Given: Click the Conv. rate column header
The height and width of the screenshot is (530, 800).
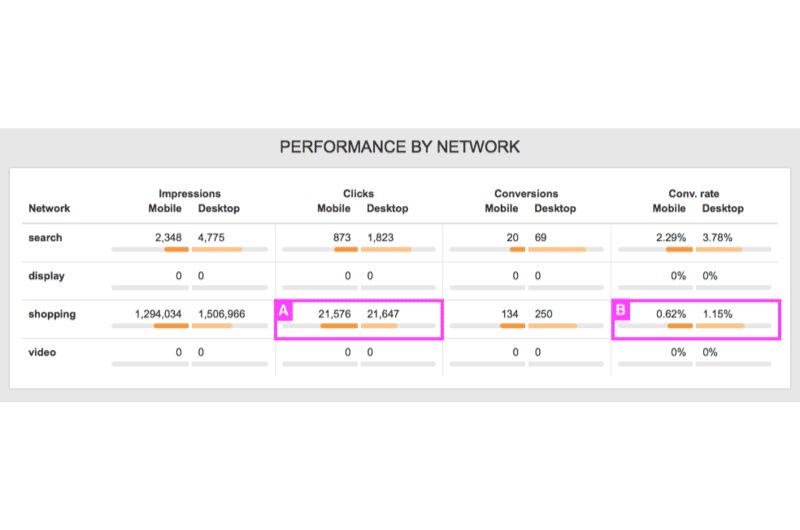Looking at the screenshot, I should 694,194.
